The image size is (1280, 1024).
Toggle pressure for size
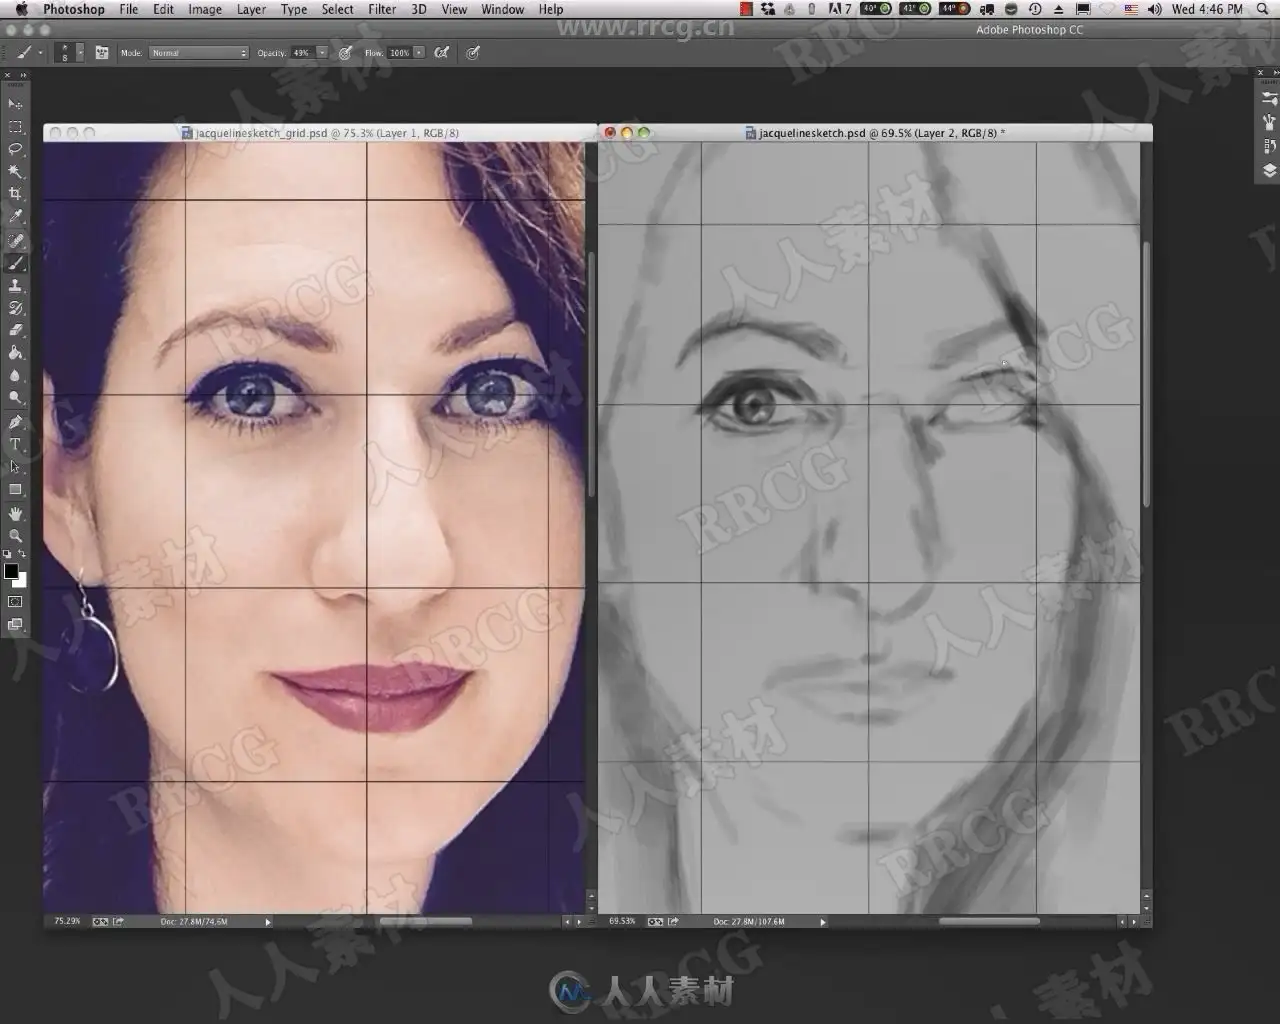[x=473, y=52]
